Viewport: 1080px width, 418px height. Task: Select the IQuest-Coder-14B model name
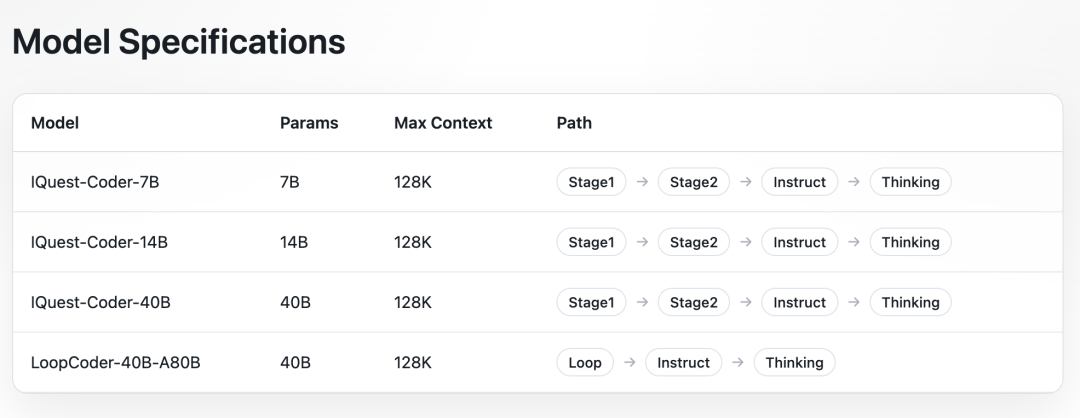coord(99,242)
